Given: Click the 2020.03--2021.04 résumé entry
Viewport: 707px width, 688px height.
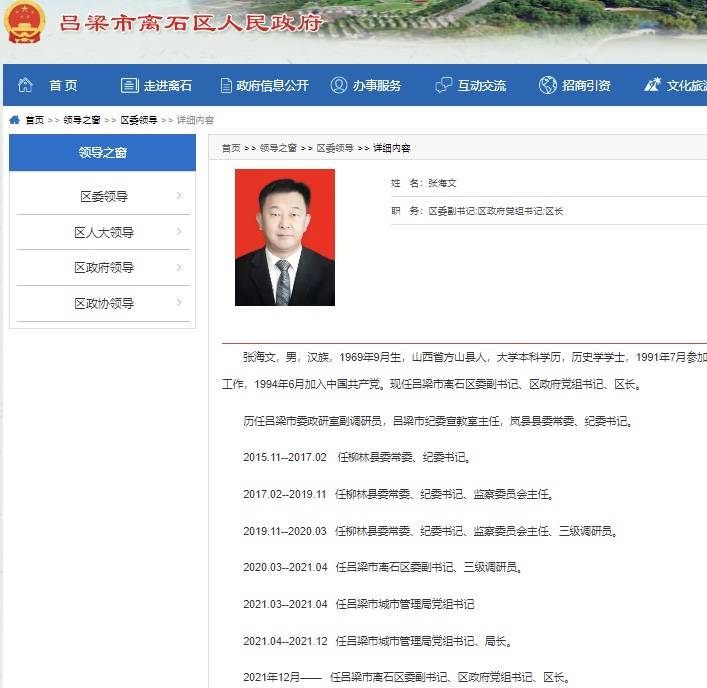Looking at the screenshot, I should tap(383, 567).
